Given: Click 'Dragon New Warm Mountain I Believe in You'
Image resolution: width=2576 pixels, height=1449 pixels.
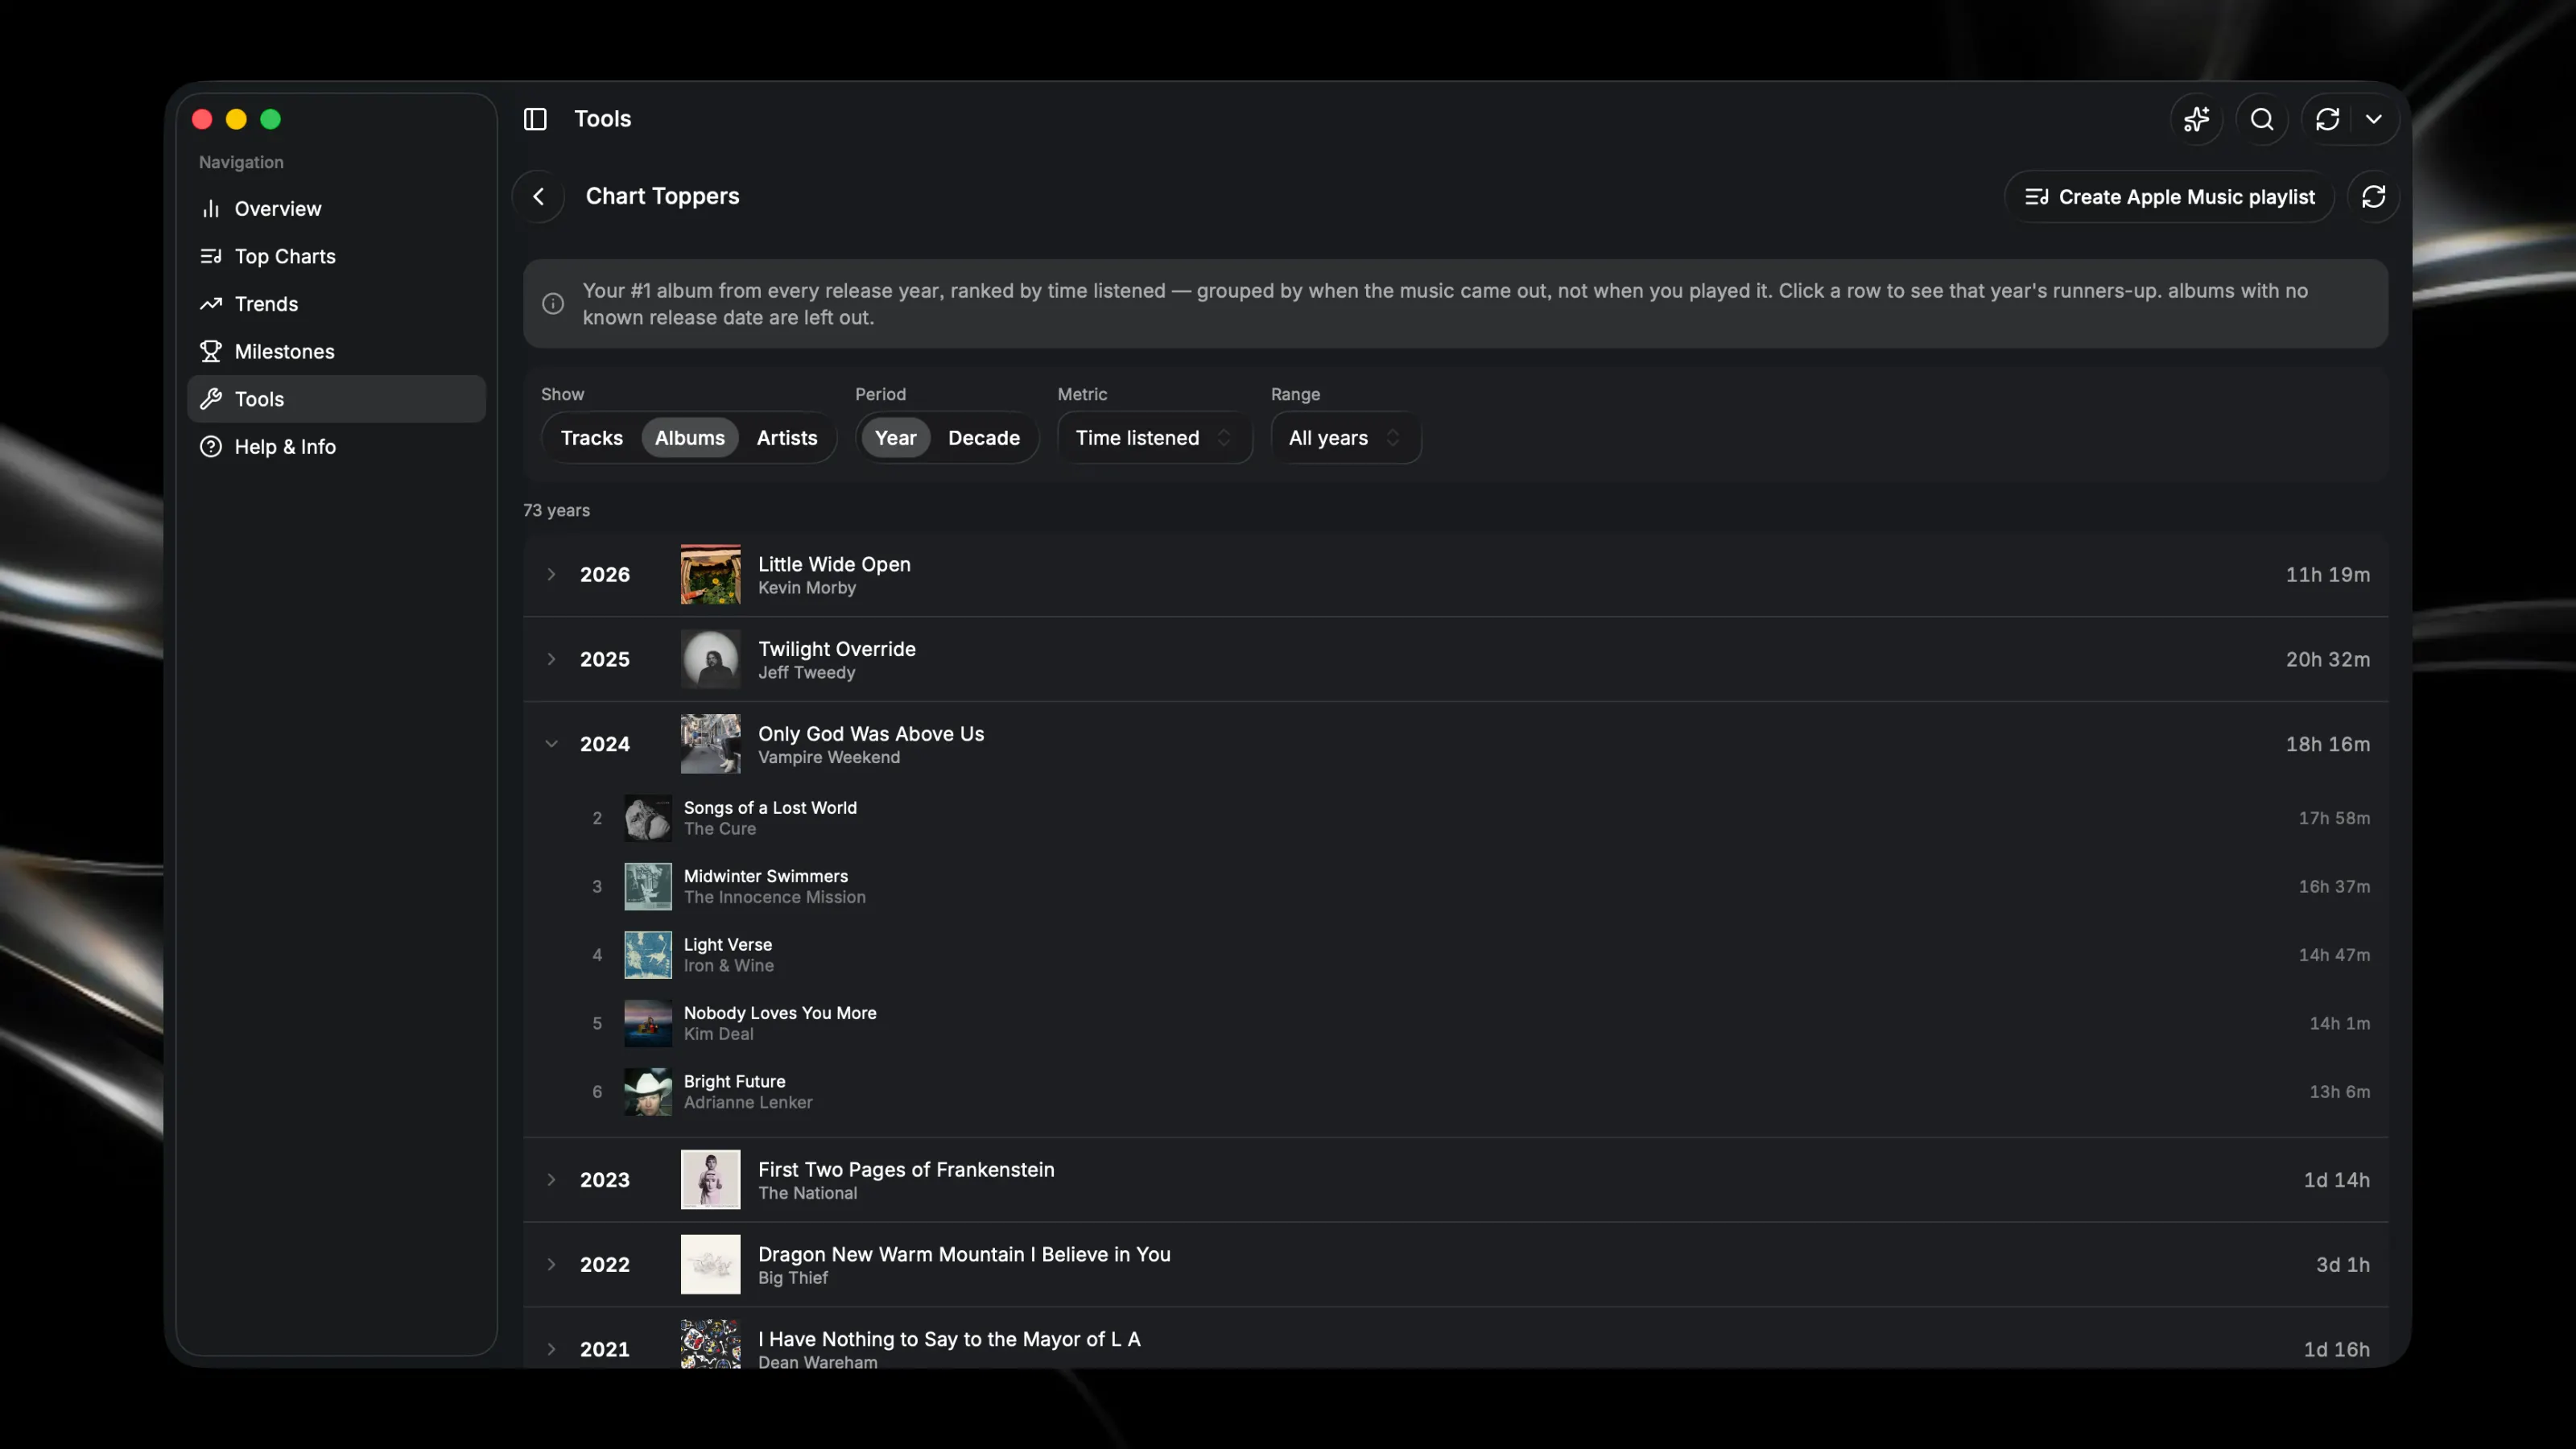Looking at the screenshot, I should pyautogui.click(x=964, y=1255).
